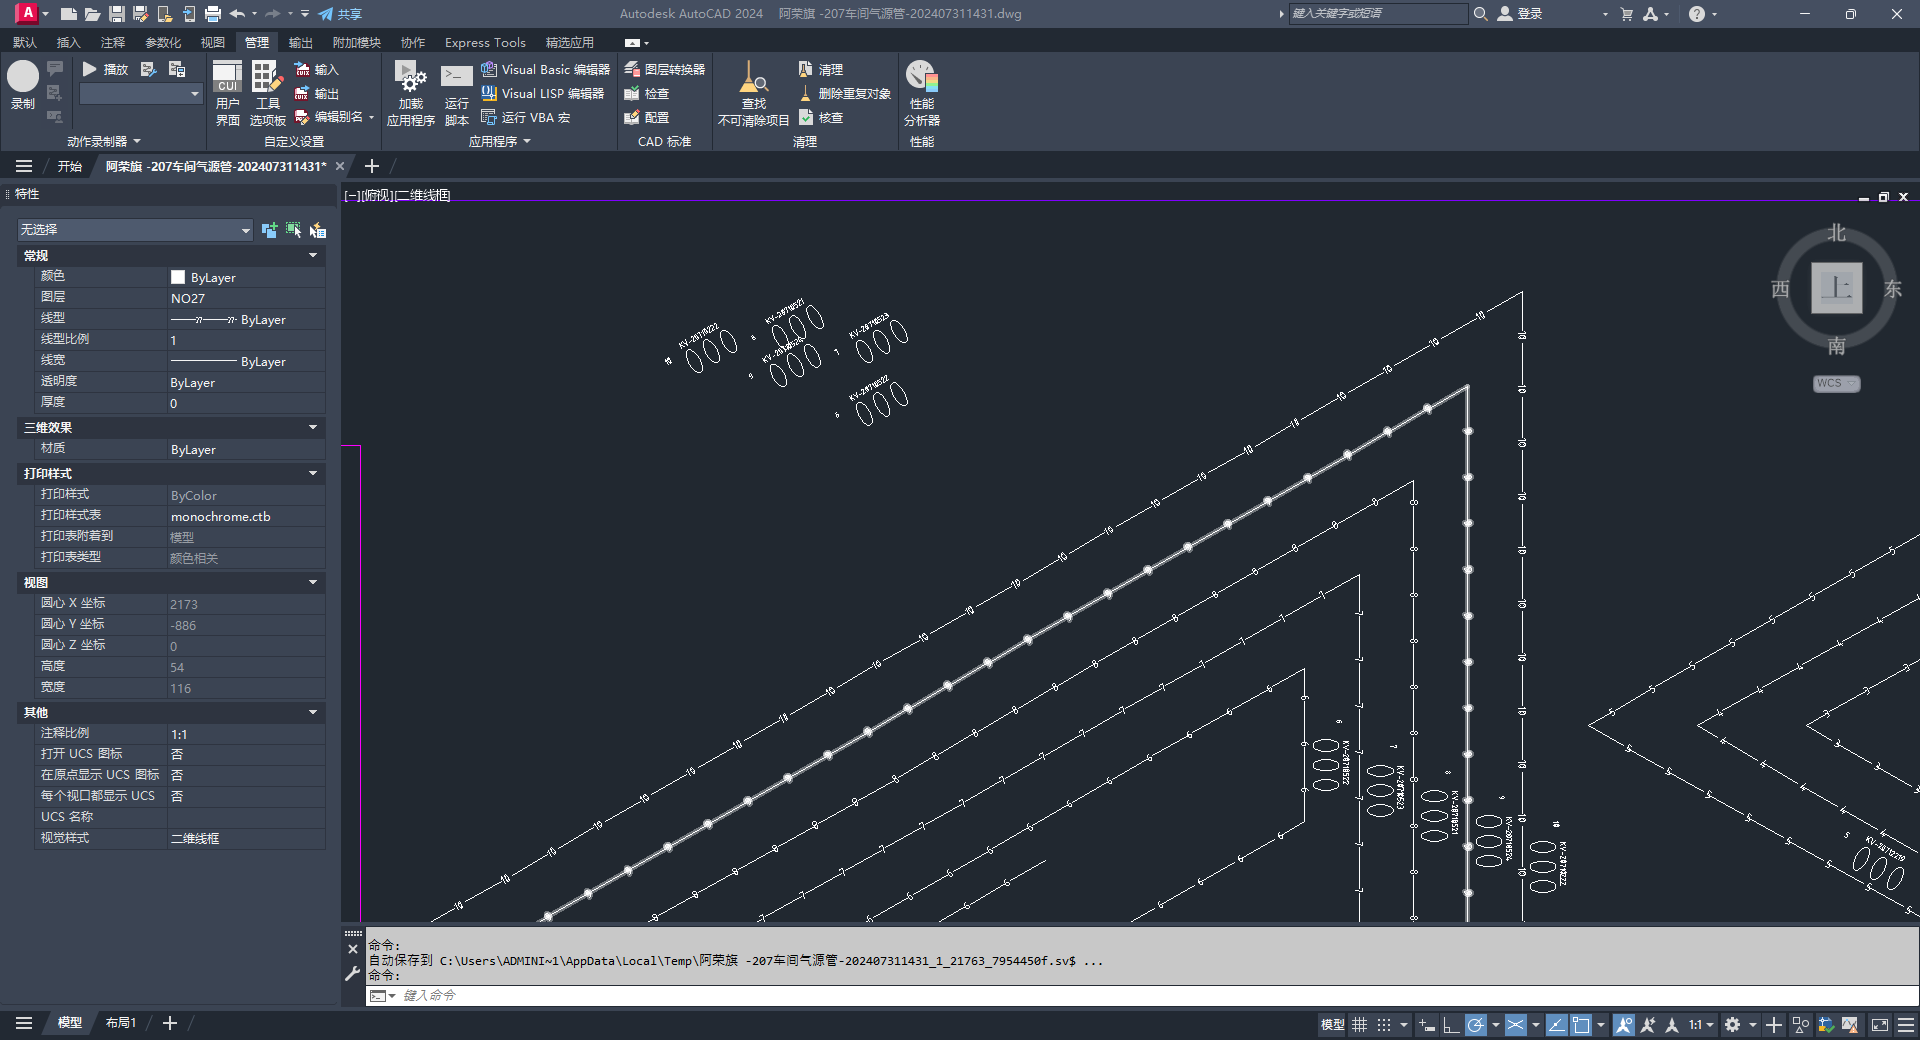The image size is (1920, 1040).
Task: Open the Purge cleanup tool
Action: pyautogui.click(x=821, y=69)
